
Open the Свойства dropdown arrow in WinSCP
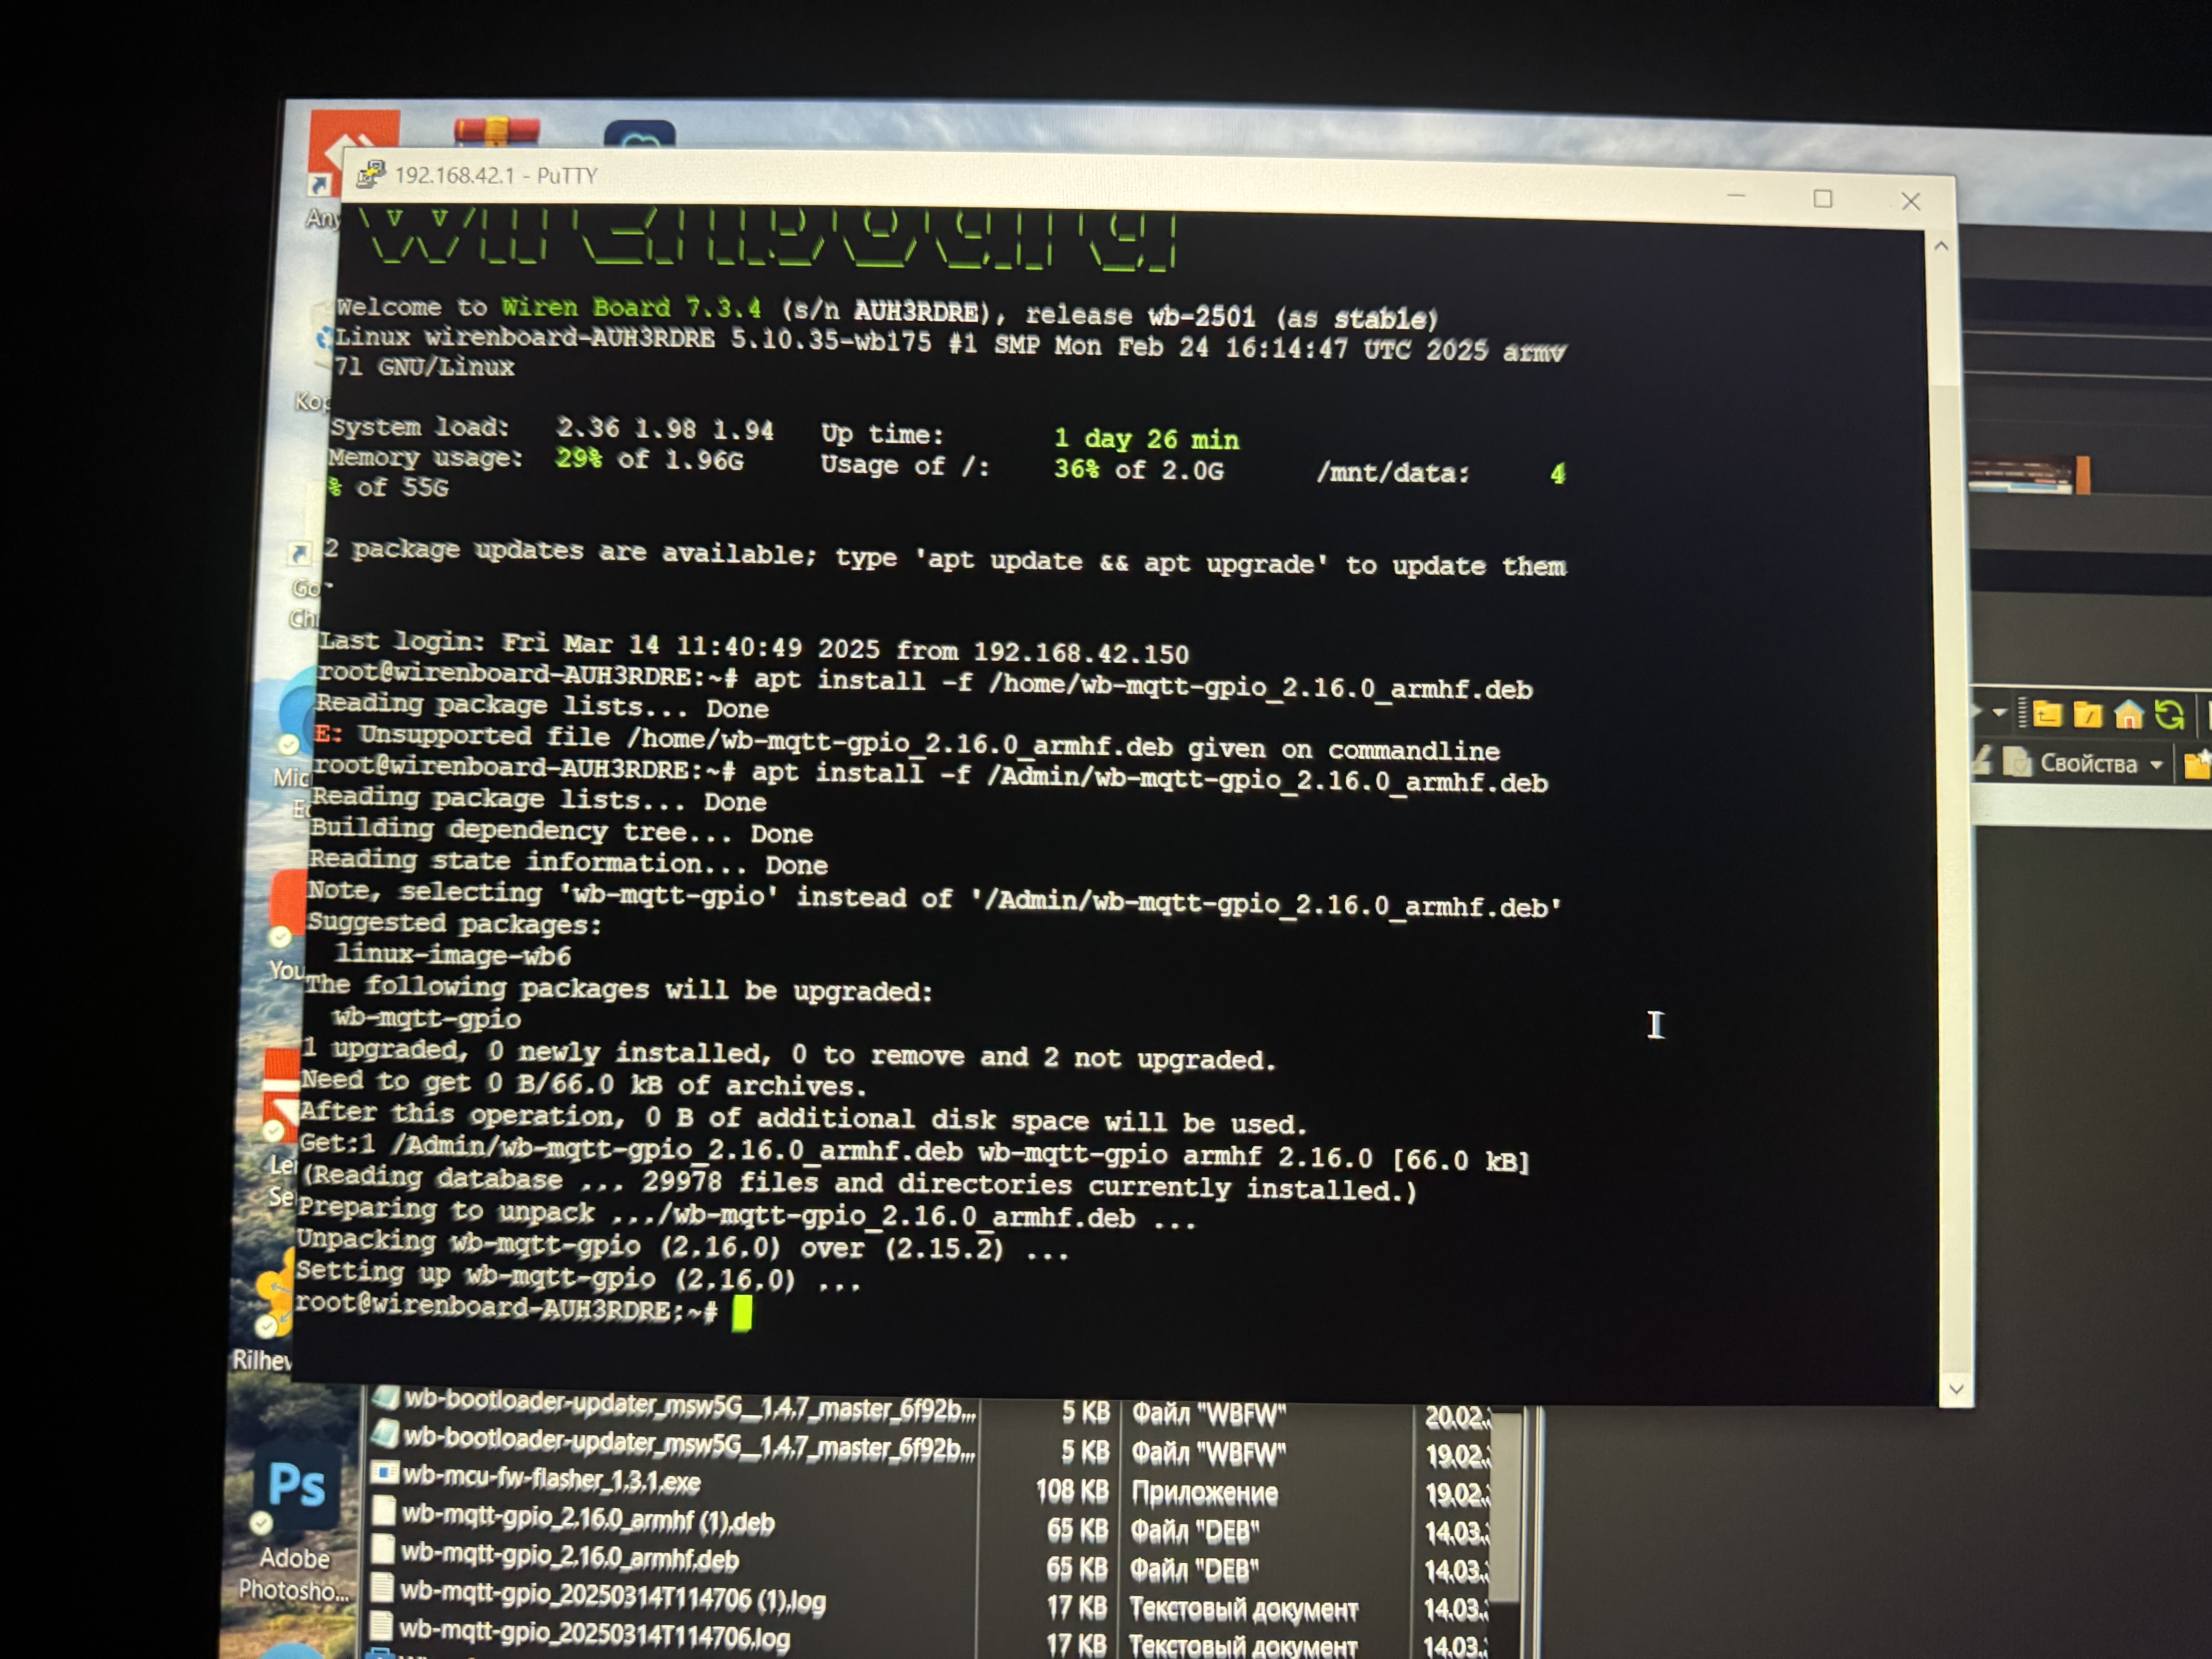2156,765
